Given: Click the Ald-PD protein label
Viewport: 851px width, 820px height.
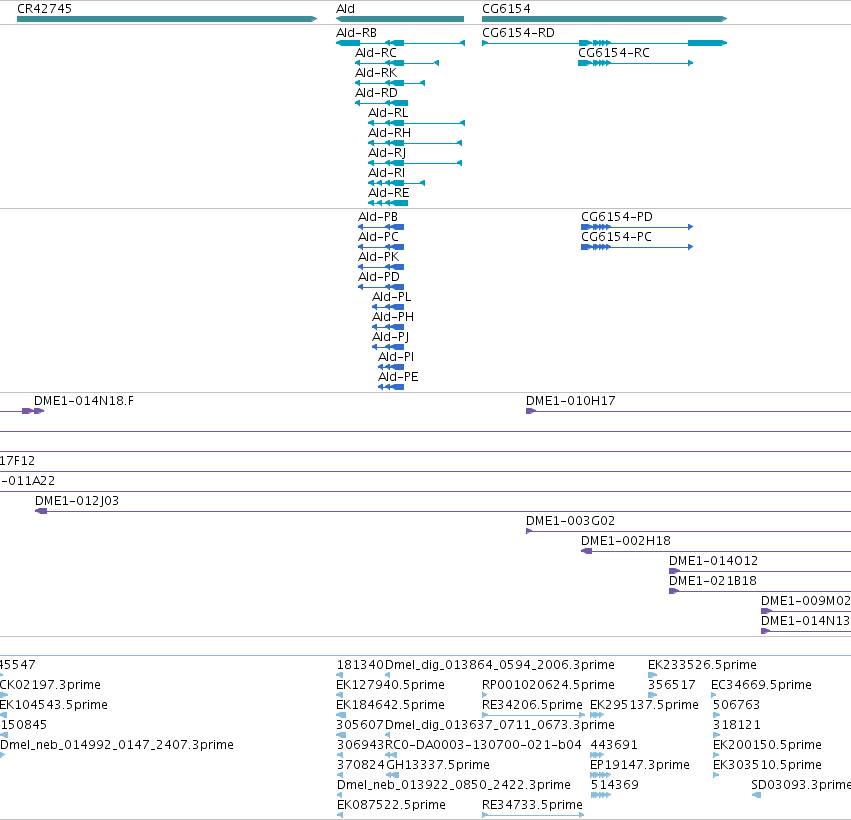Looking at the screenshot, I should click(379, 277).
